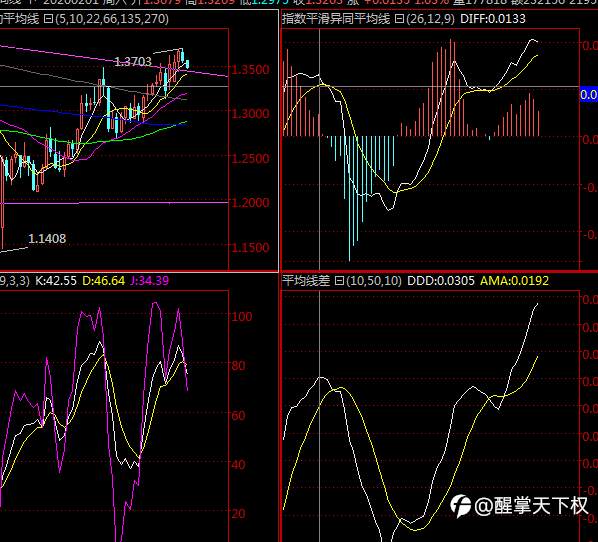Select the 100 level on KDJ axis

click(242, 317)
